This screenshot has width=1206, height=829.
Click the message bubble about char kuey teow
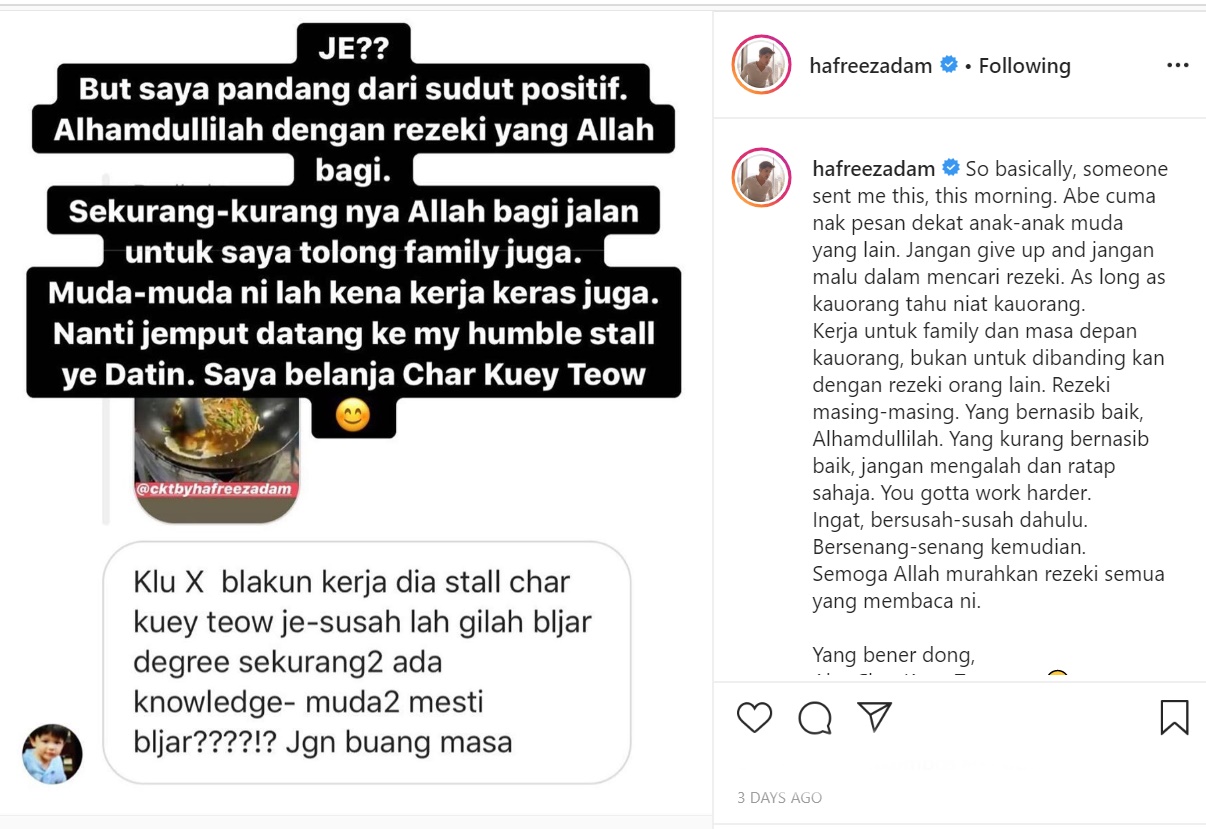click(x=367, y=662)
